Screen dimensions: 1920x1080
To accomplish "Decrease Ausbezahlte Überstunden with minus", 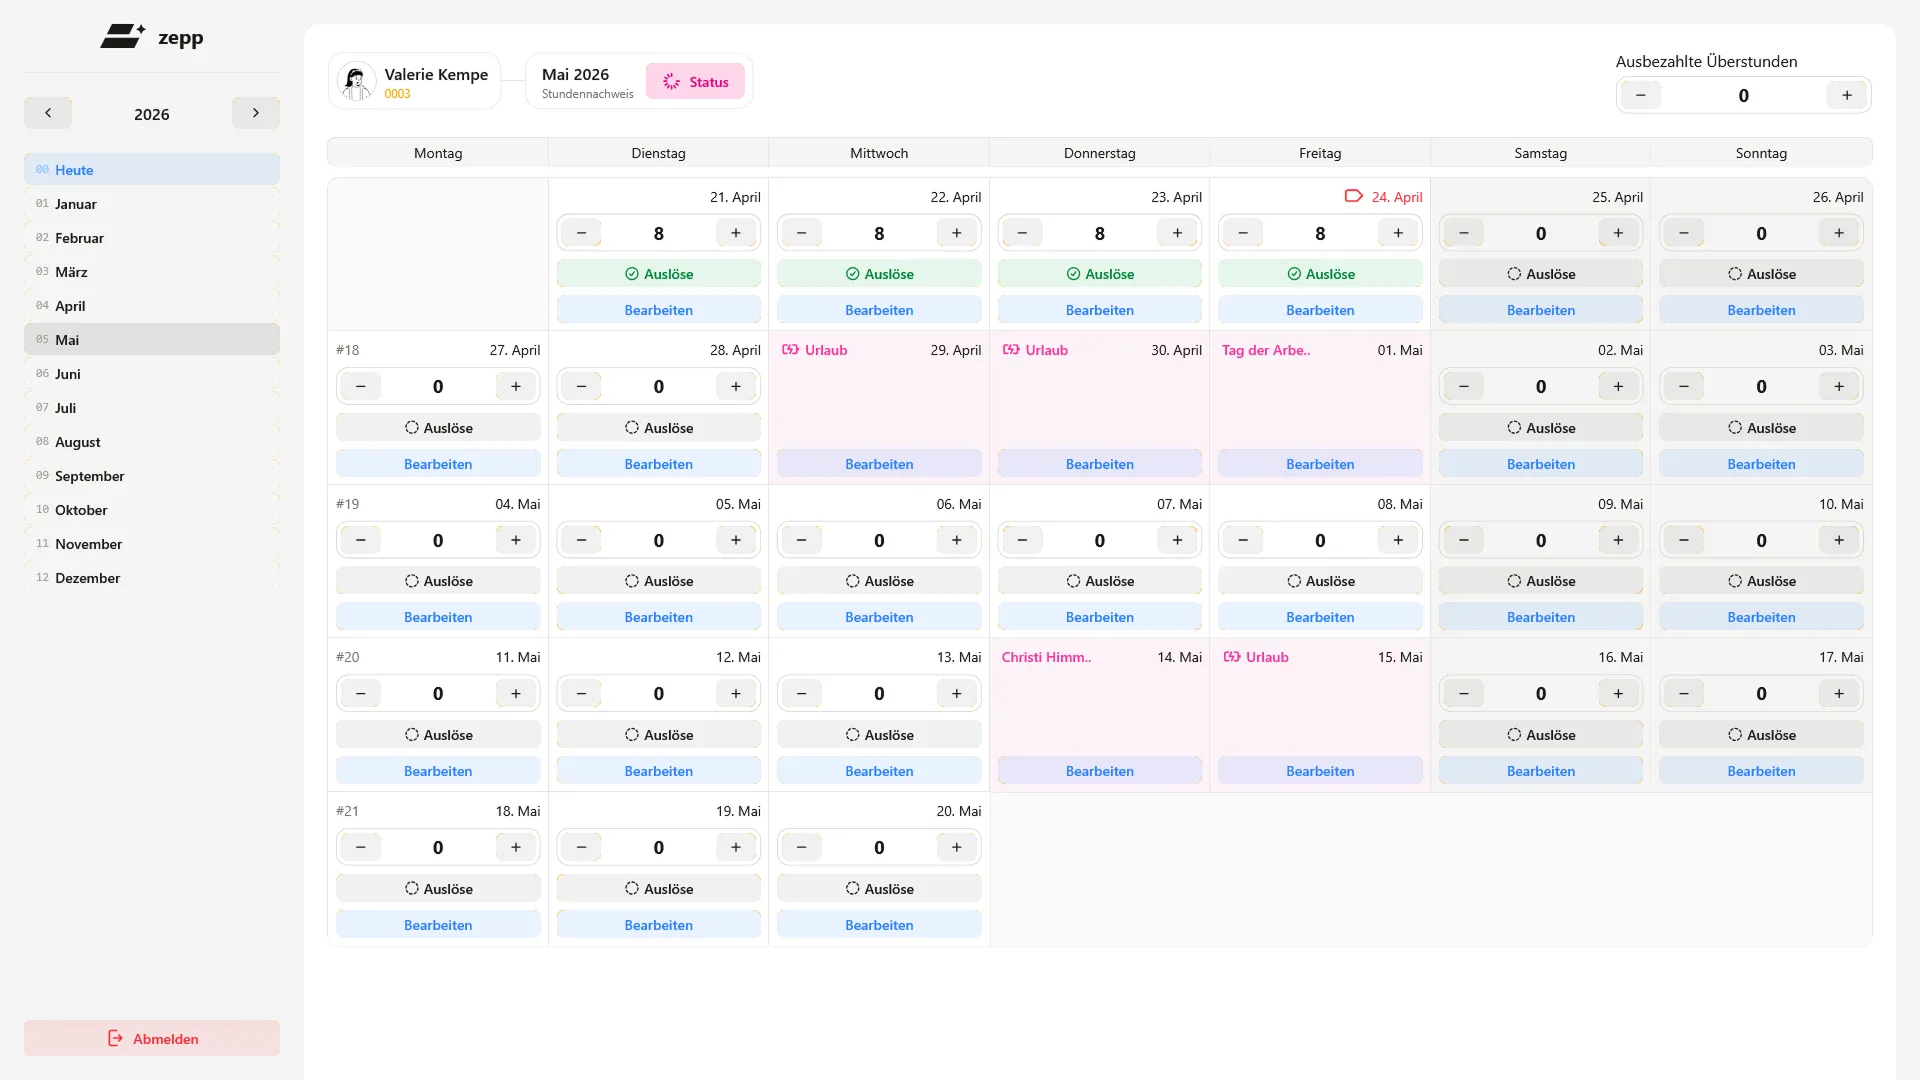I will tap(1640, 96).
